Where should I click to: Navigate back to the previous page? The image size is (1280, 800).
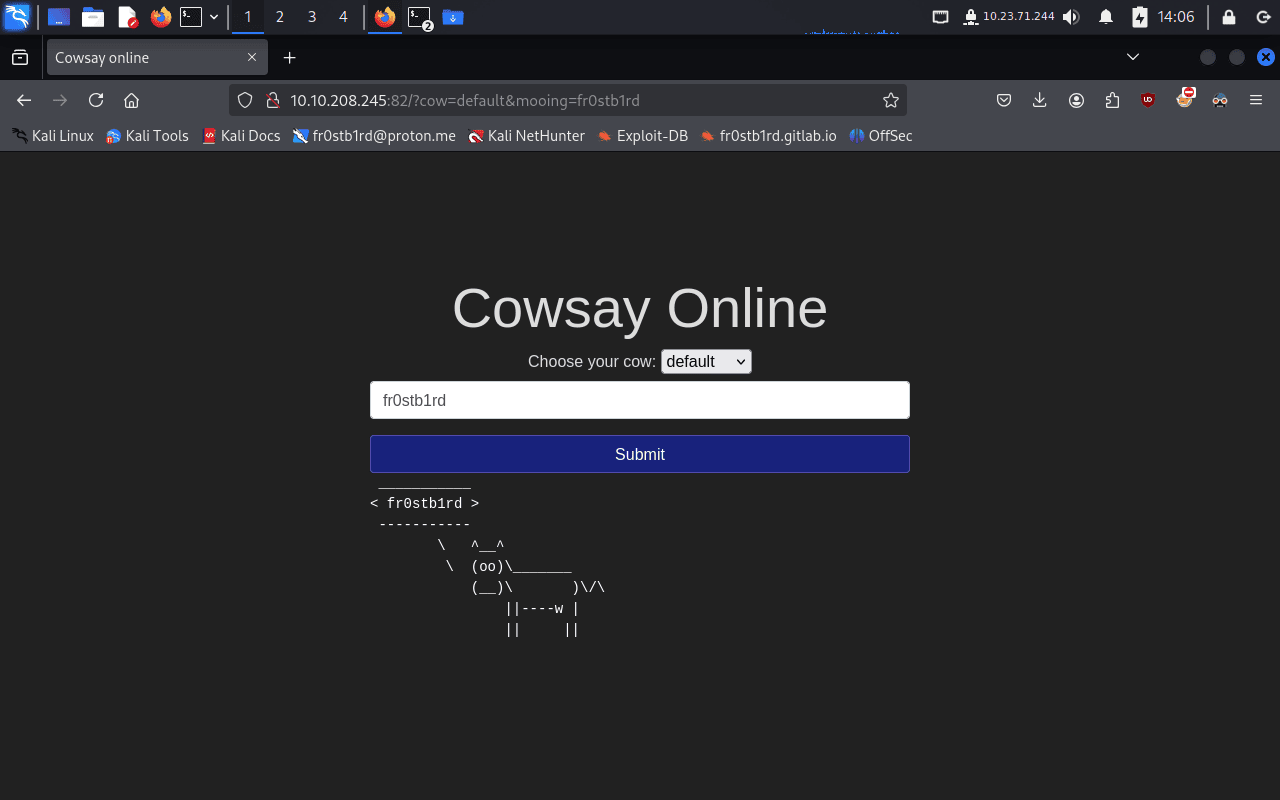24,100
